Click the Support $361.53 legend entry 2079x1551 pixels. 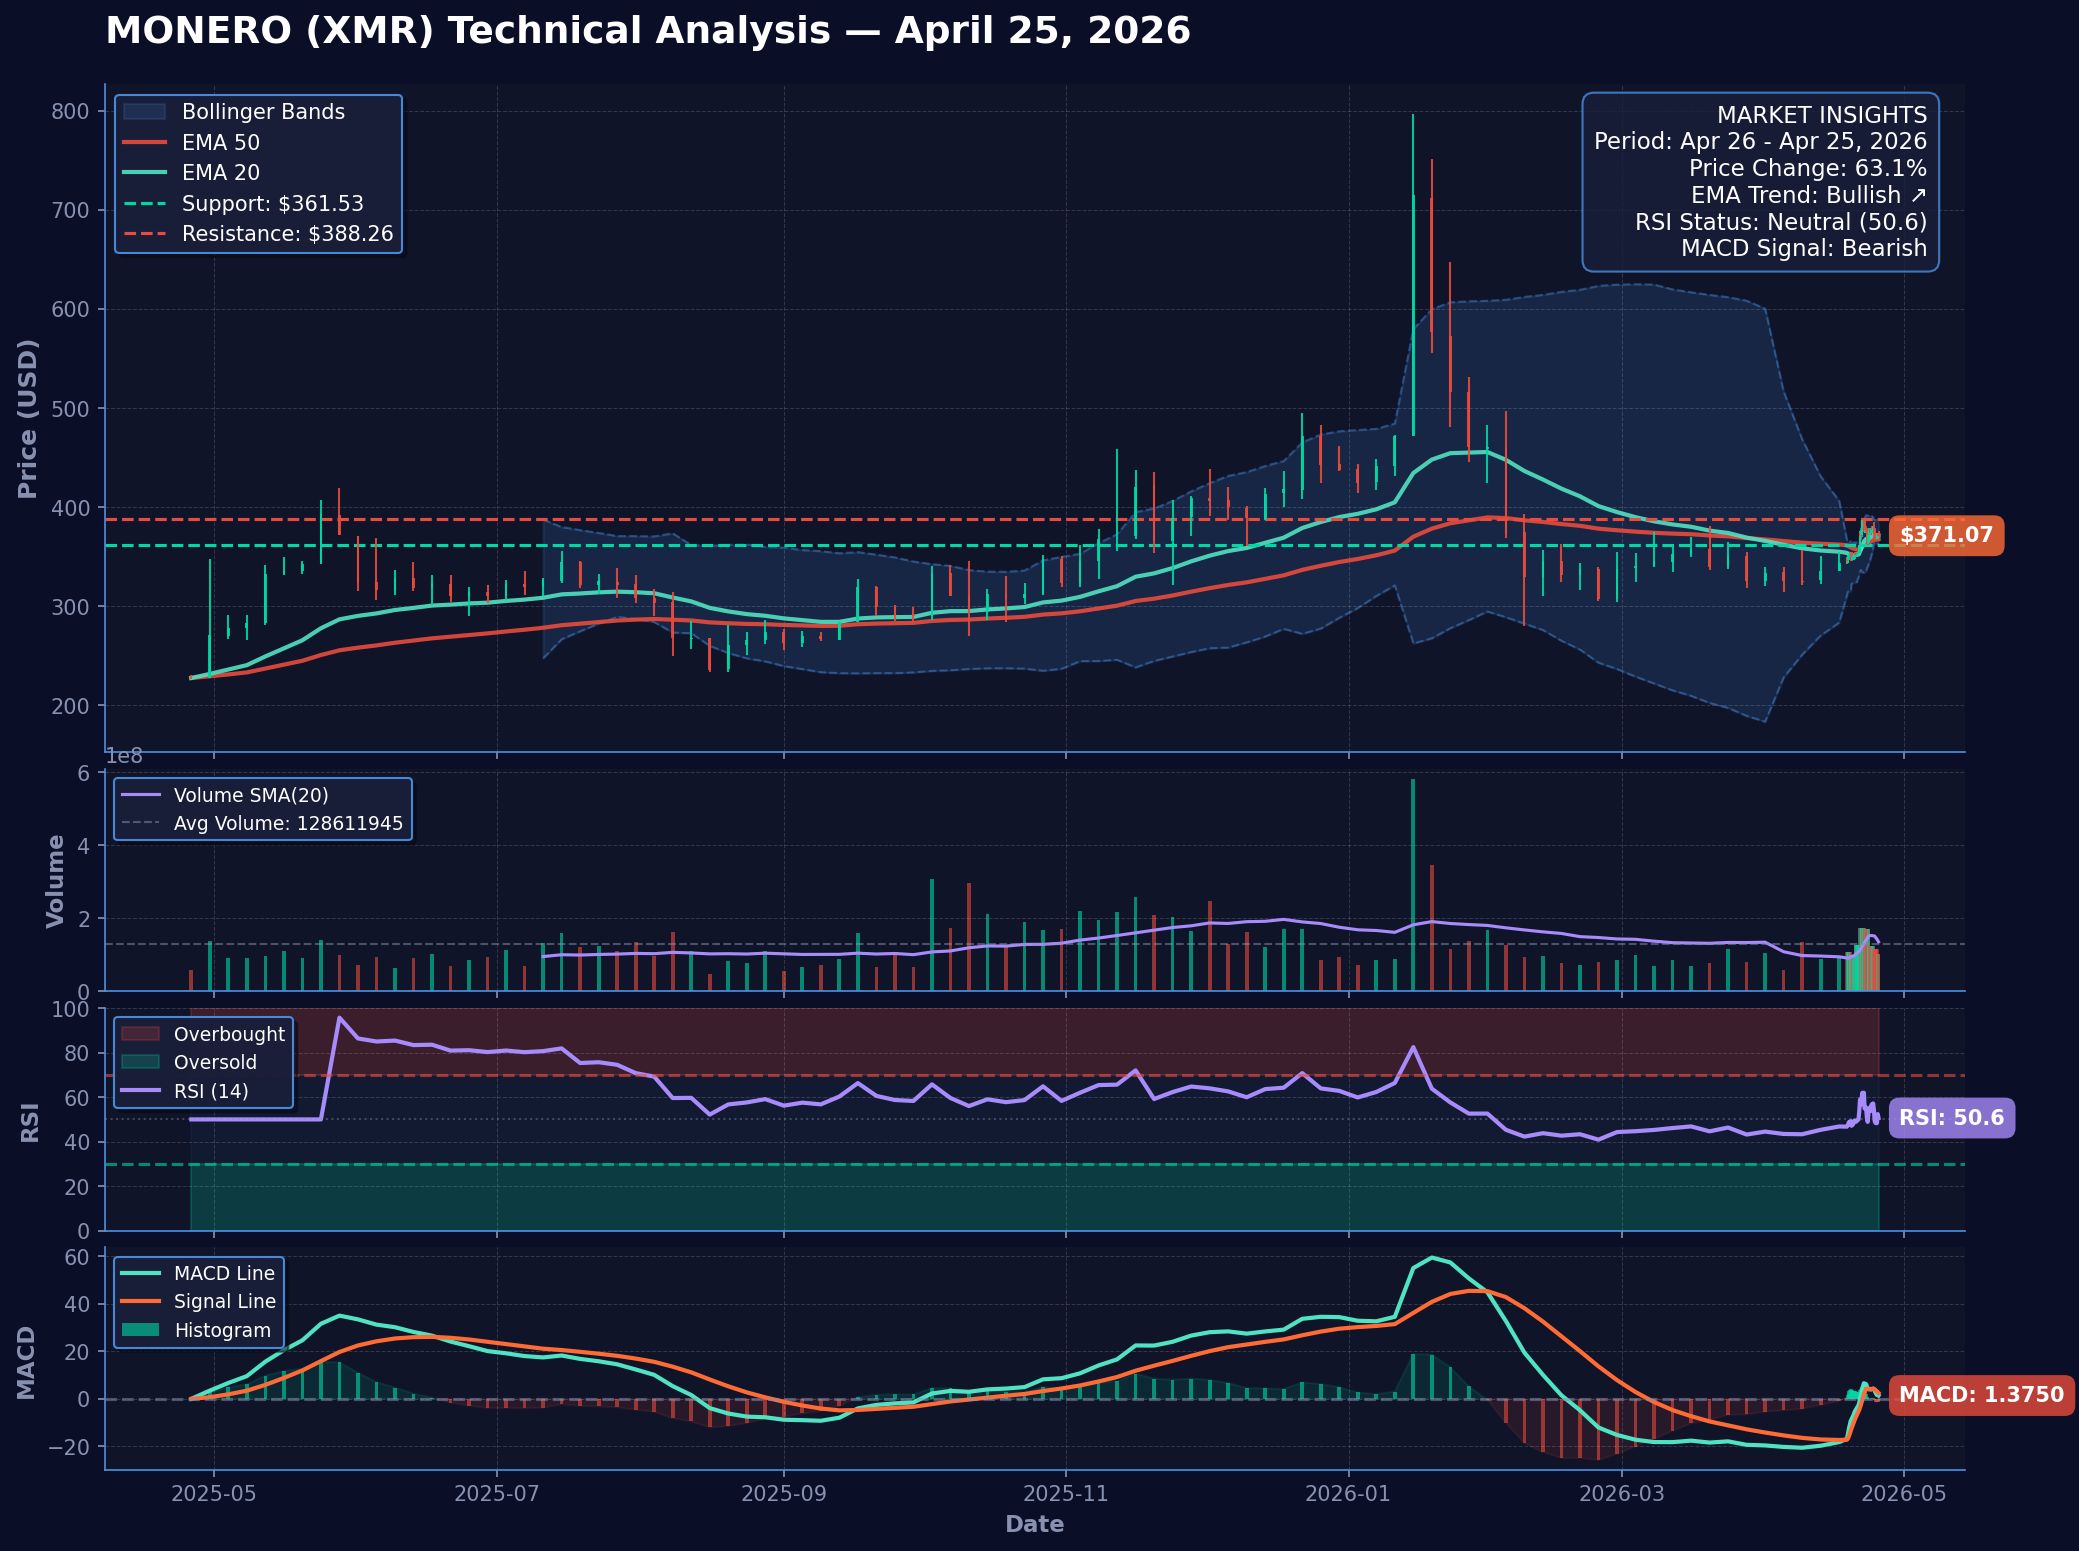tap(272, 204)
